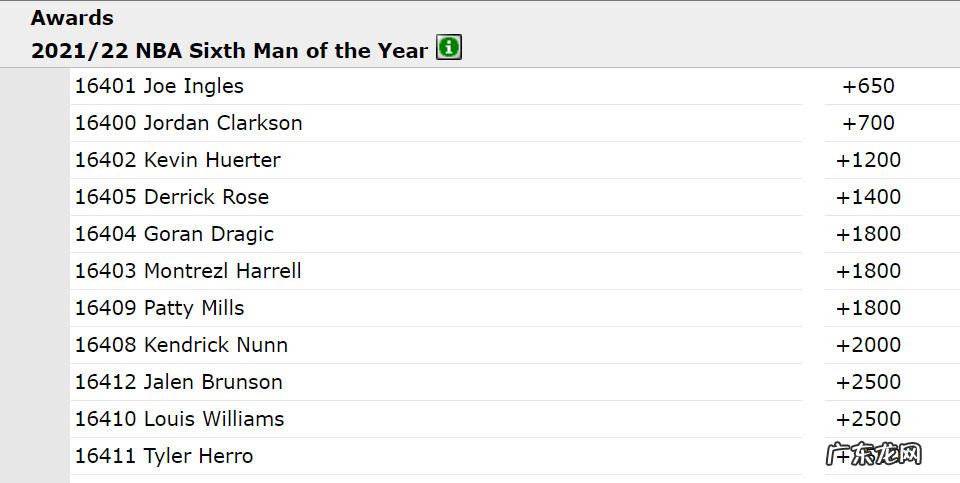This screenshot has width=960, height=483.
Task: Pick the +1800 odds for Patty Mills
Action: click(x=868, y=308)
